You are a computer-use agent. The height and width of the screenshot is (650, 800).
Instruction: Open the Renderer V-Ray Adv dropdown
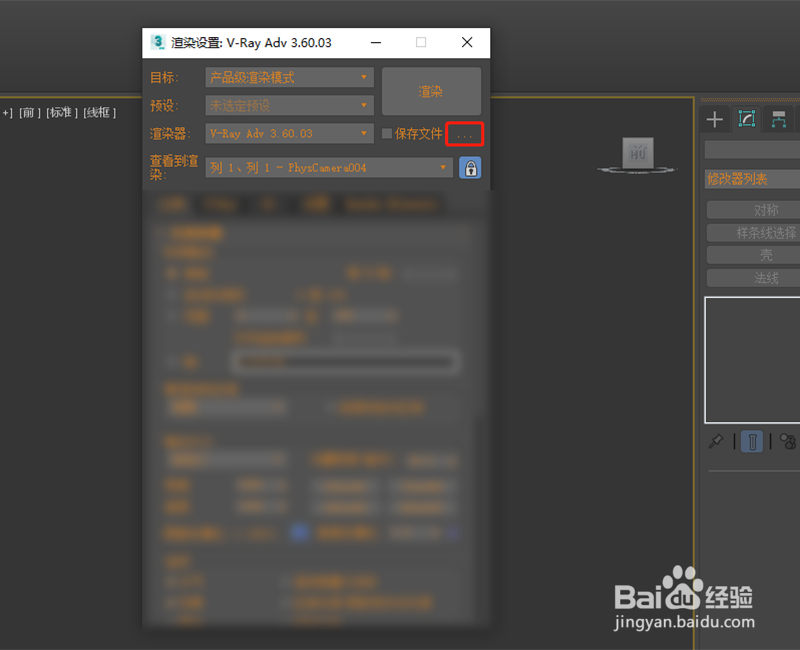click(x=289, y=134)
